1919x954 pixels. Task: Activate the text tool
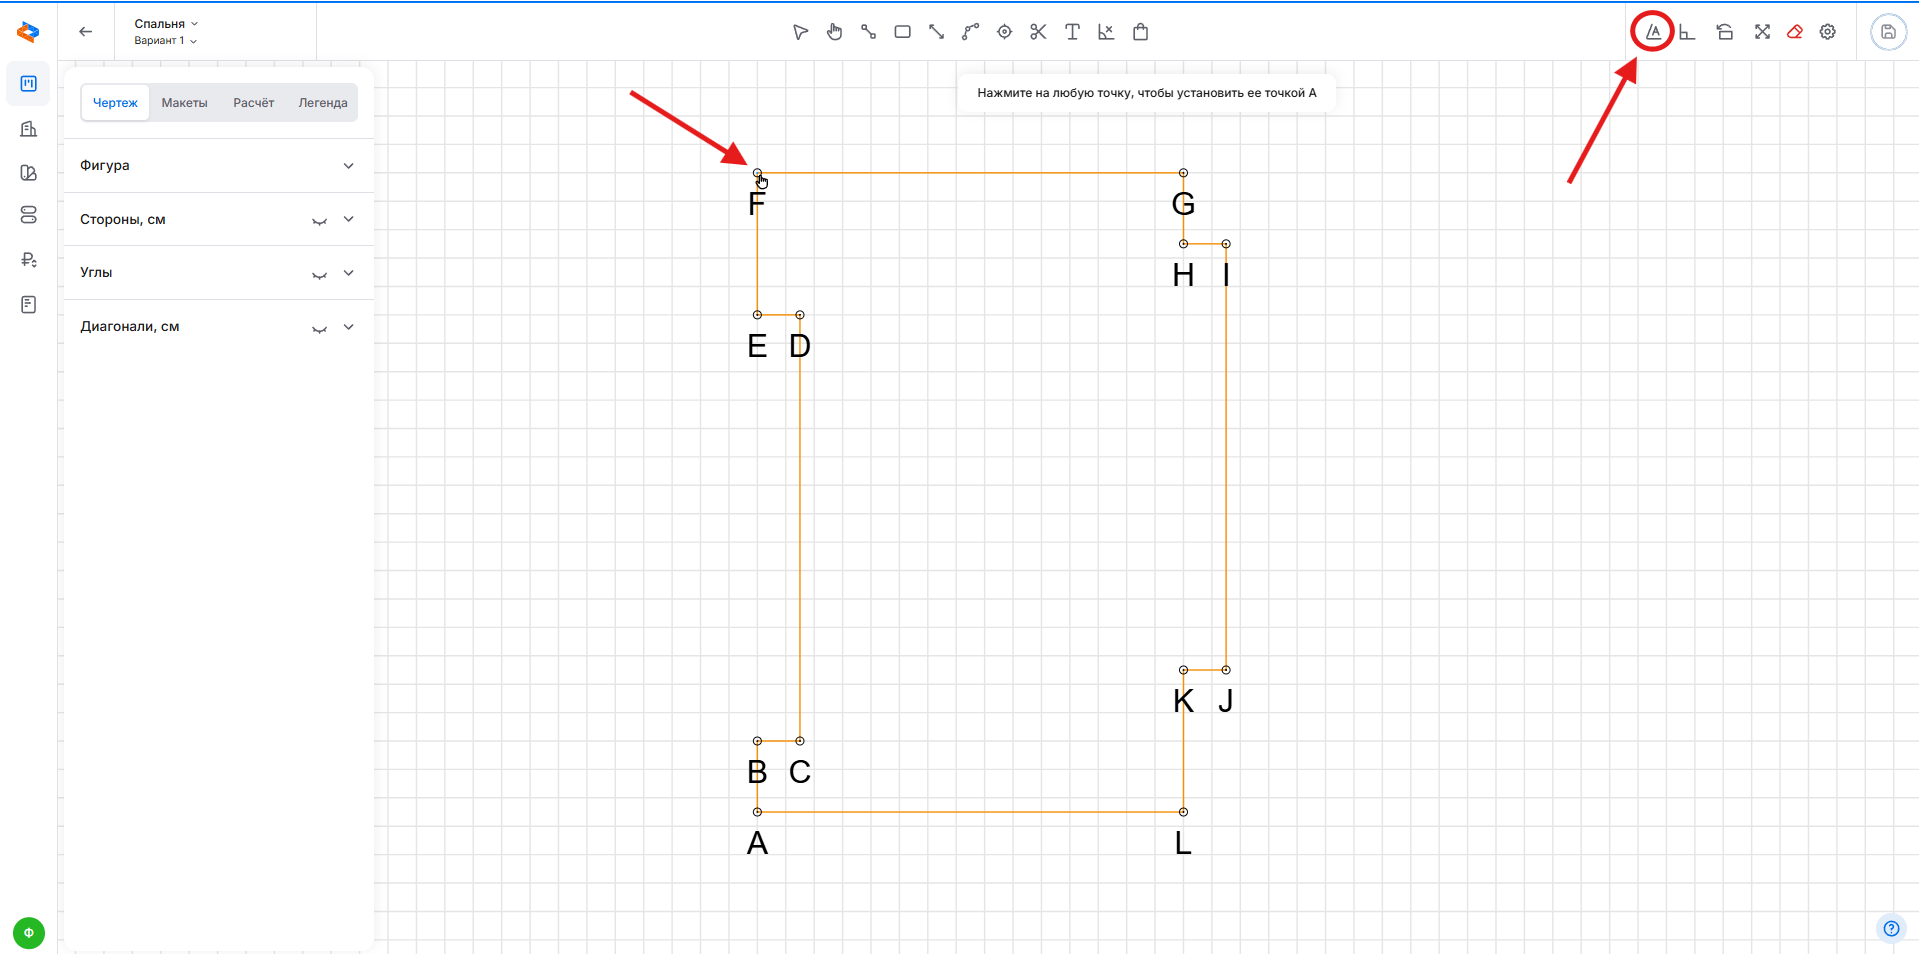tap(1072, 32)
